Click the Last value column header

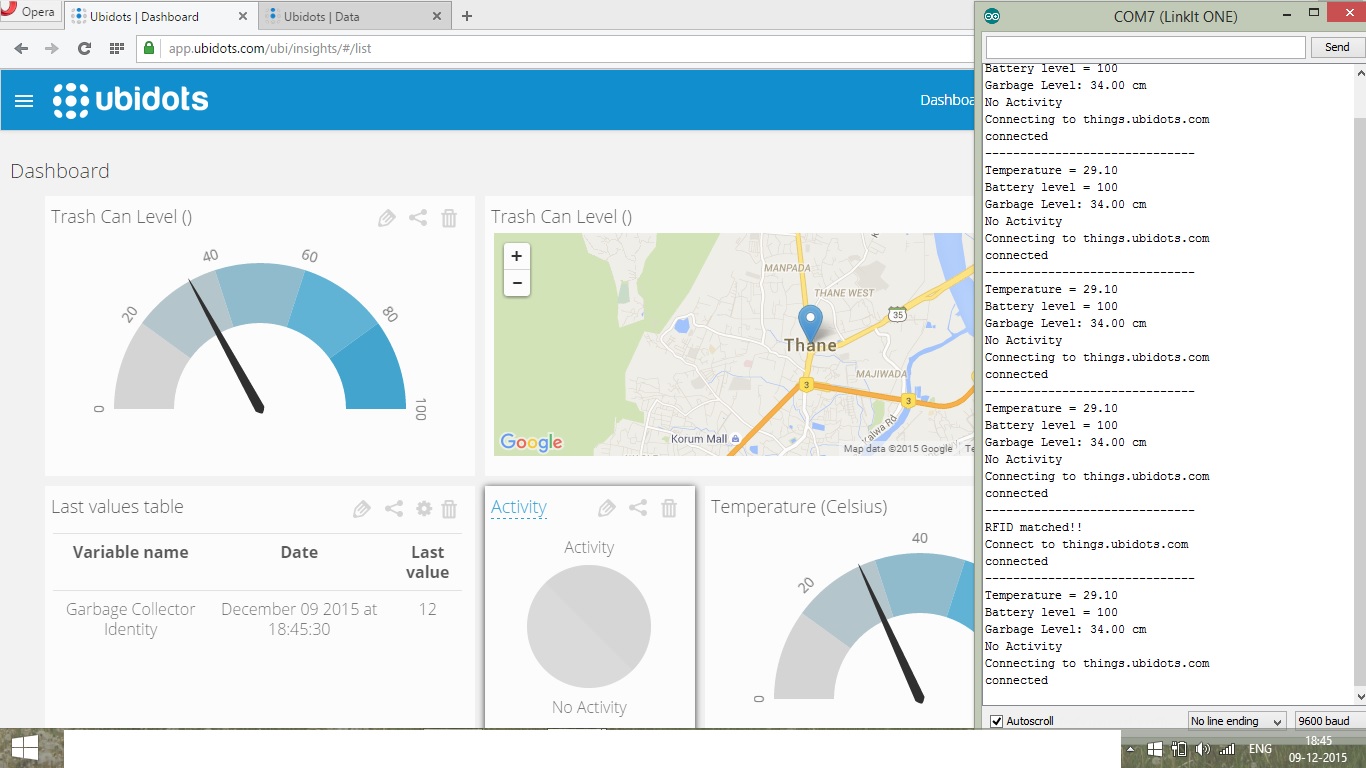(x=428, y=562)
